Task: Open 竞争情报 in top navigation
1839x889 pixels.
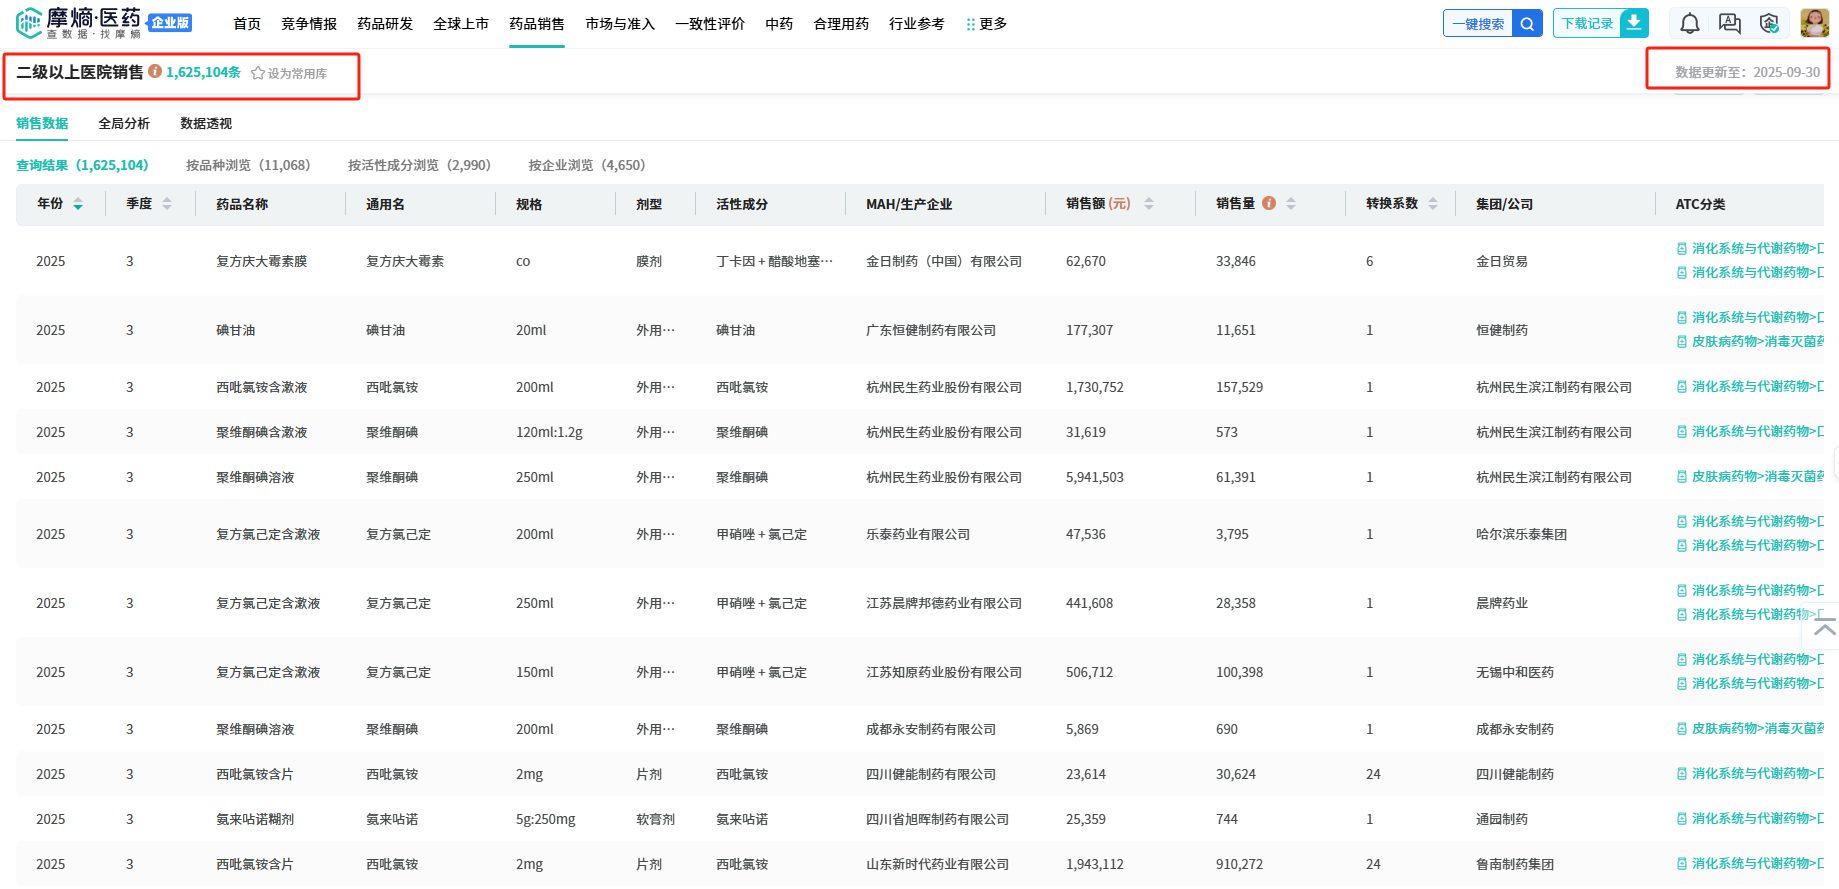Action: point(309,24)
